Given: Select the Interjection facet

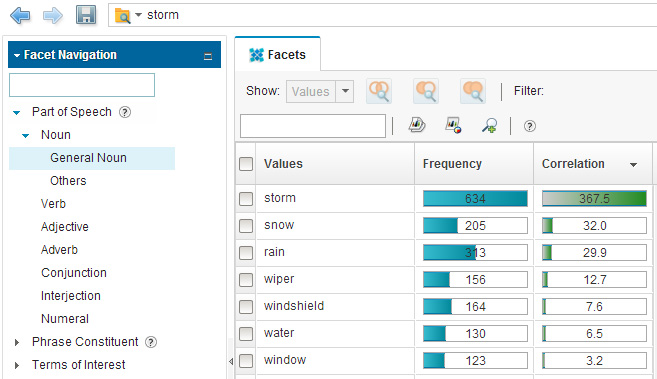Looking at the screenshot, I should [x=71, y=296].
